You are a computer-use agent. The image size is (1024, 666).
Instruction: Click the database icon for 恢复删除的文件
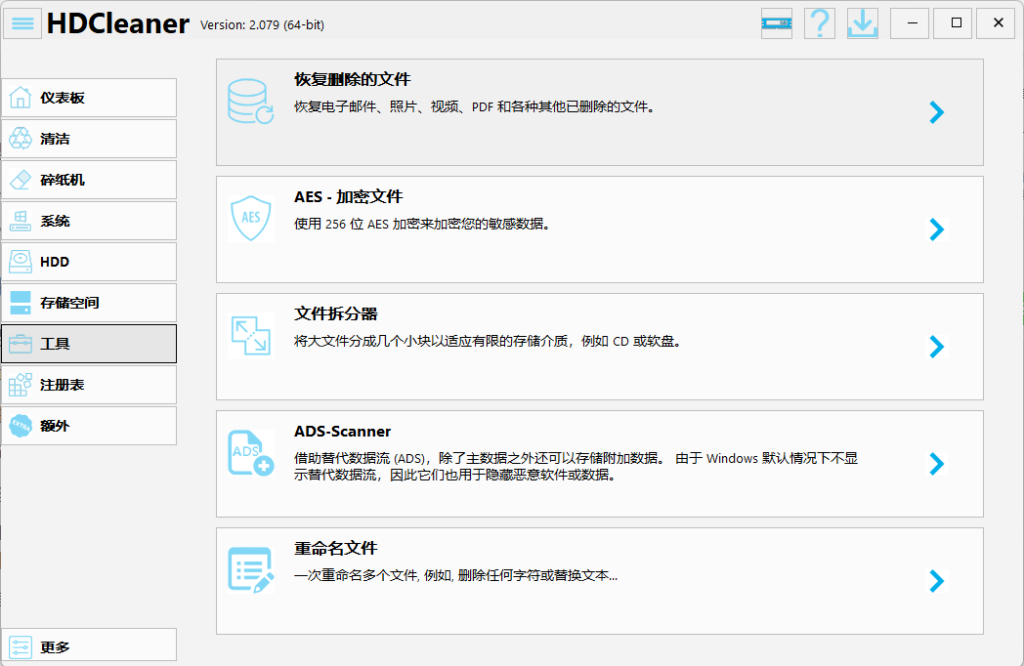[250, 102]
